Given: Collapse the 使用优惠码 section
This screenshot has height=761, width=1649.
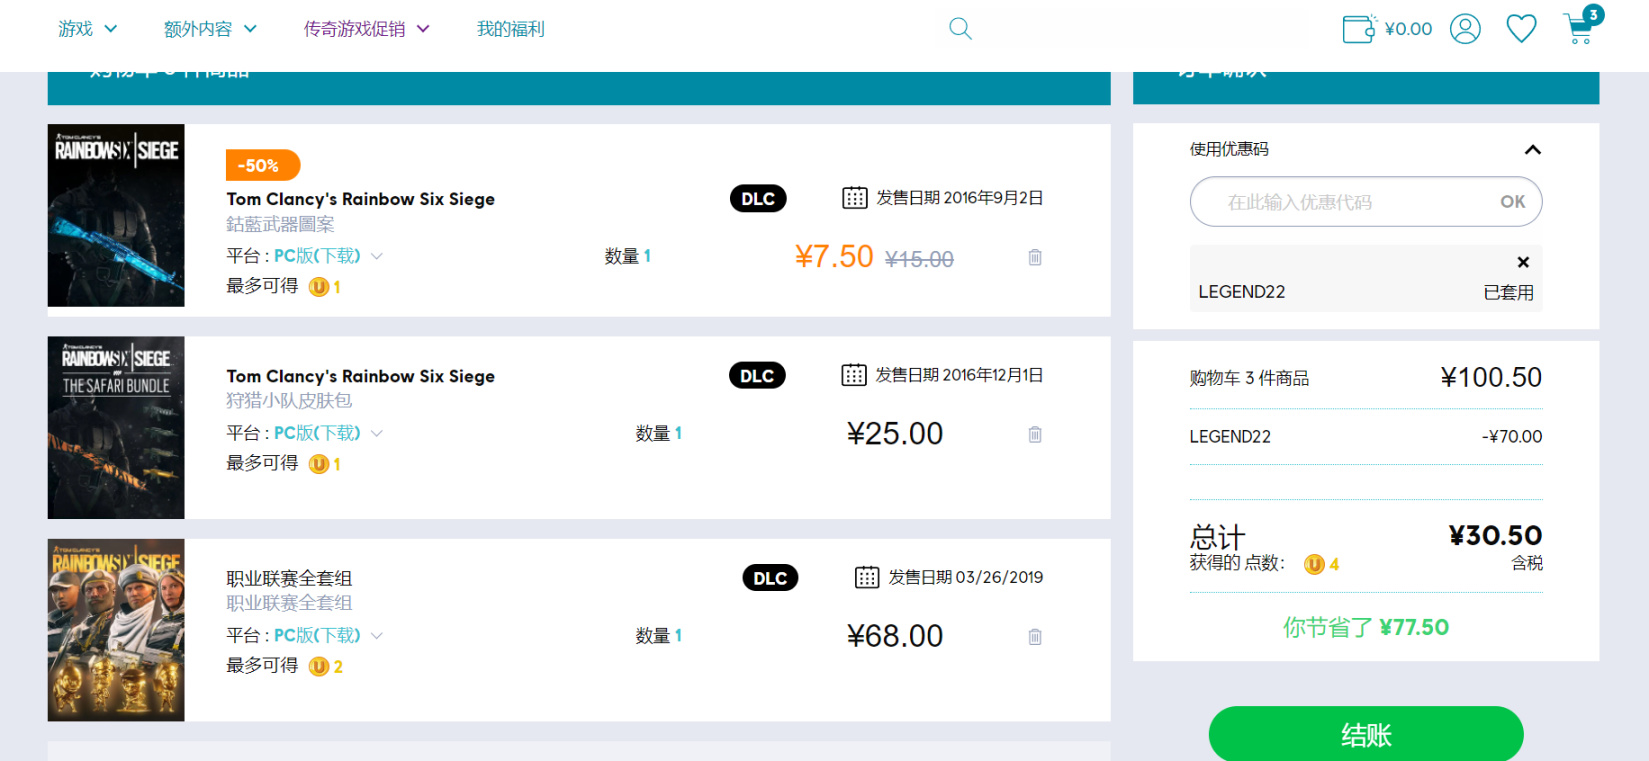Looking at the screenshot, I should (1532, 149).
